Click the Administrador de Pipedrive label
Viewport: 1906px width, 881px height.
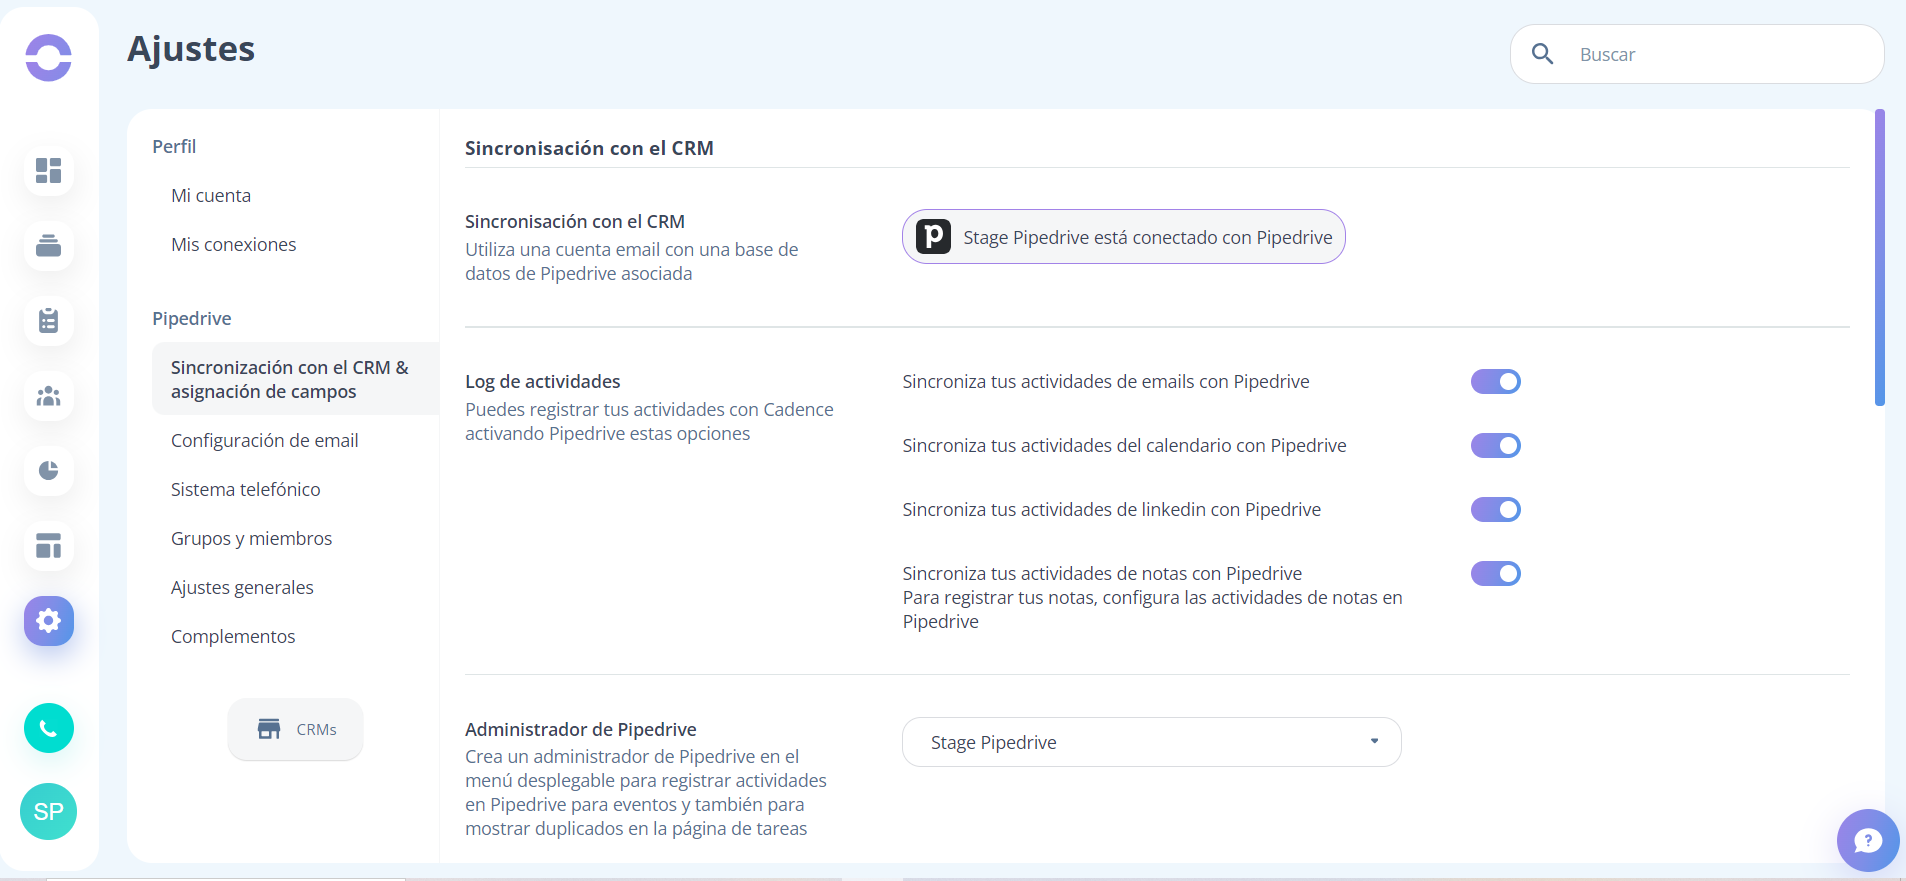pos(581,729)
